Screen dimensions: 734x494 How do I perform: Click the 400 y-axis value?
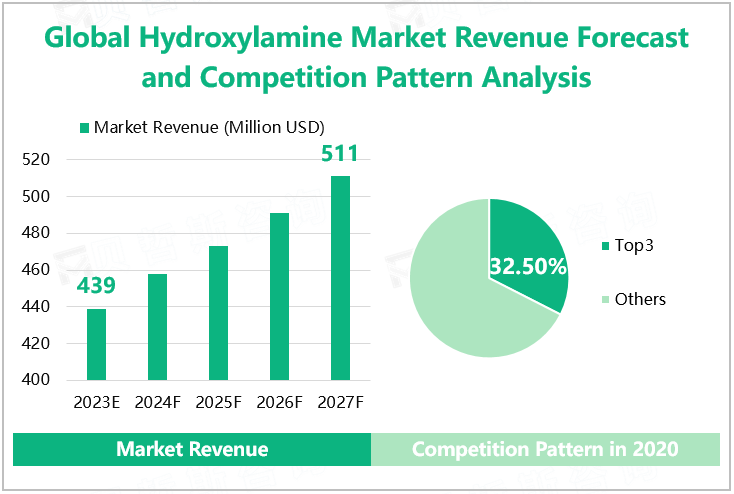[36, 379]
